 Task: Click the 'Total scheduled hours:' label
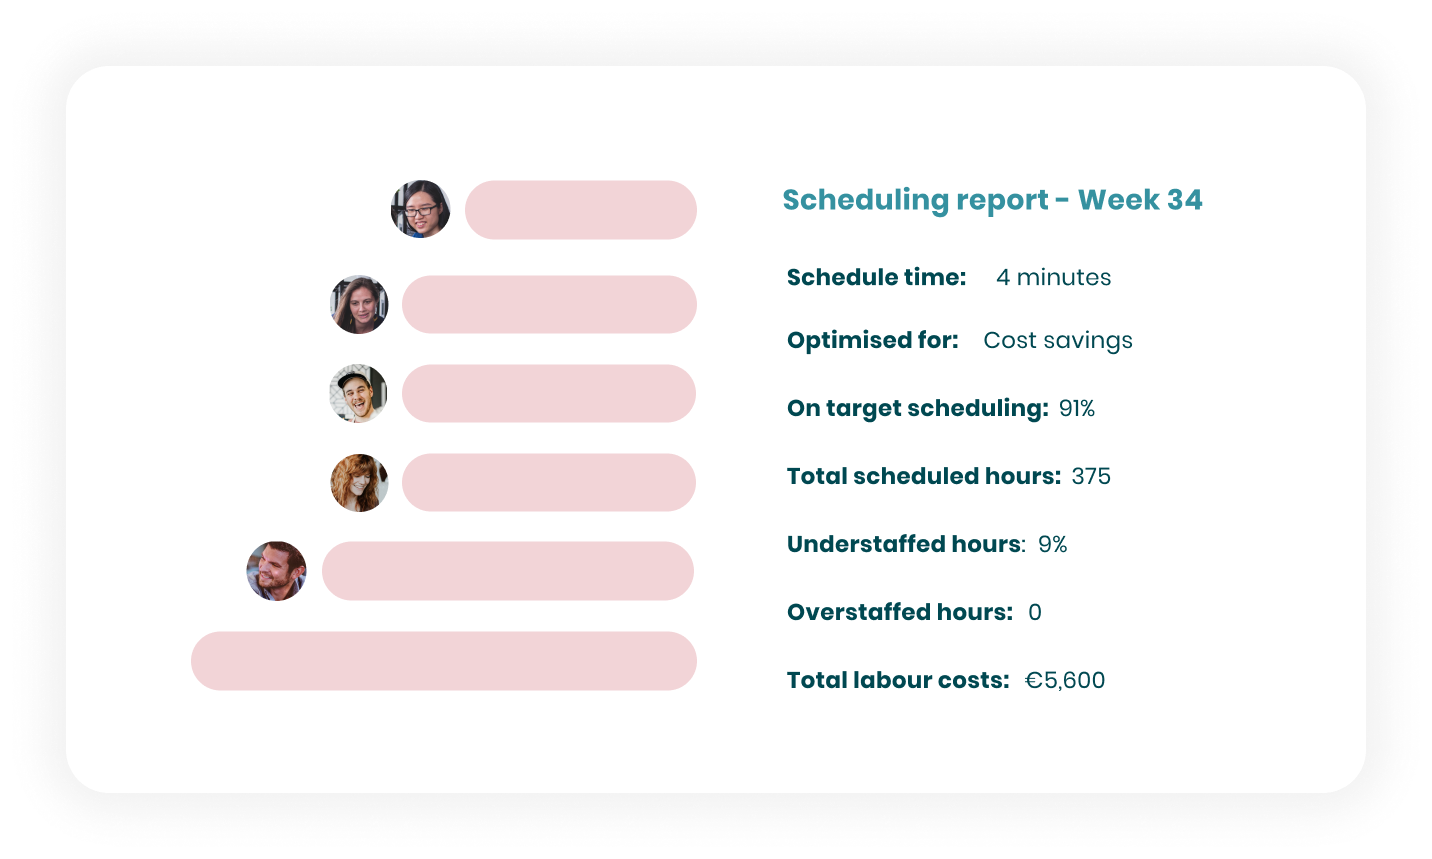point(923,476)
